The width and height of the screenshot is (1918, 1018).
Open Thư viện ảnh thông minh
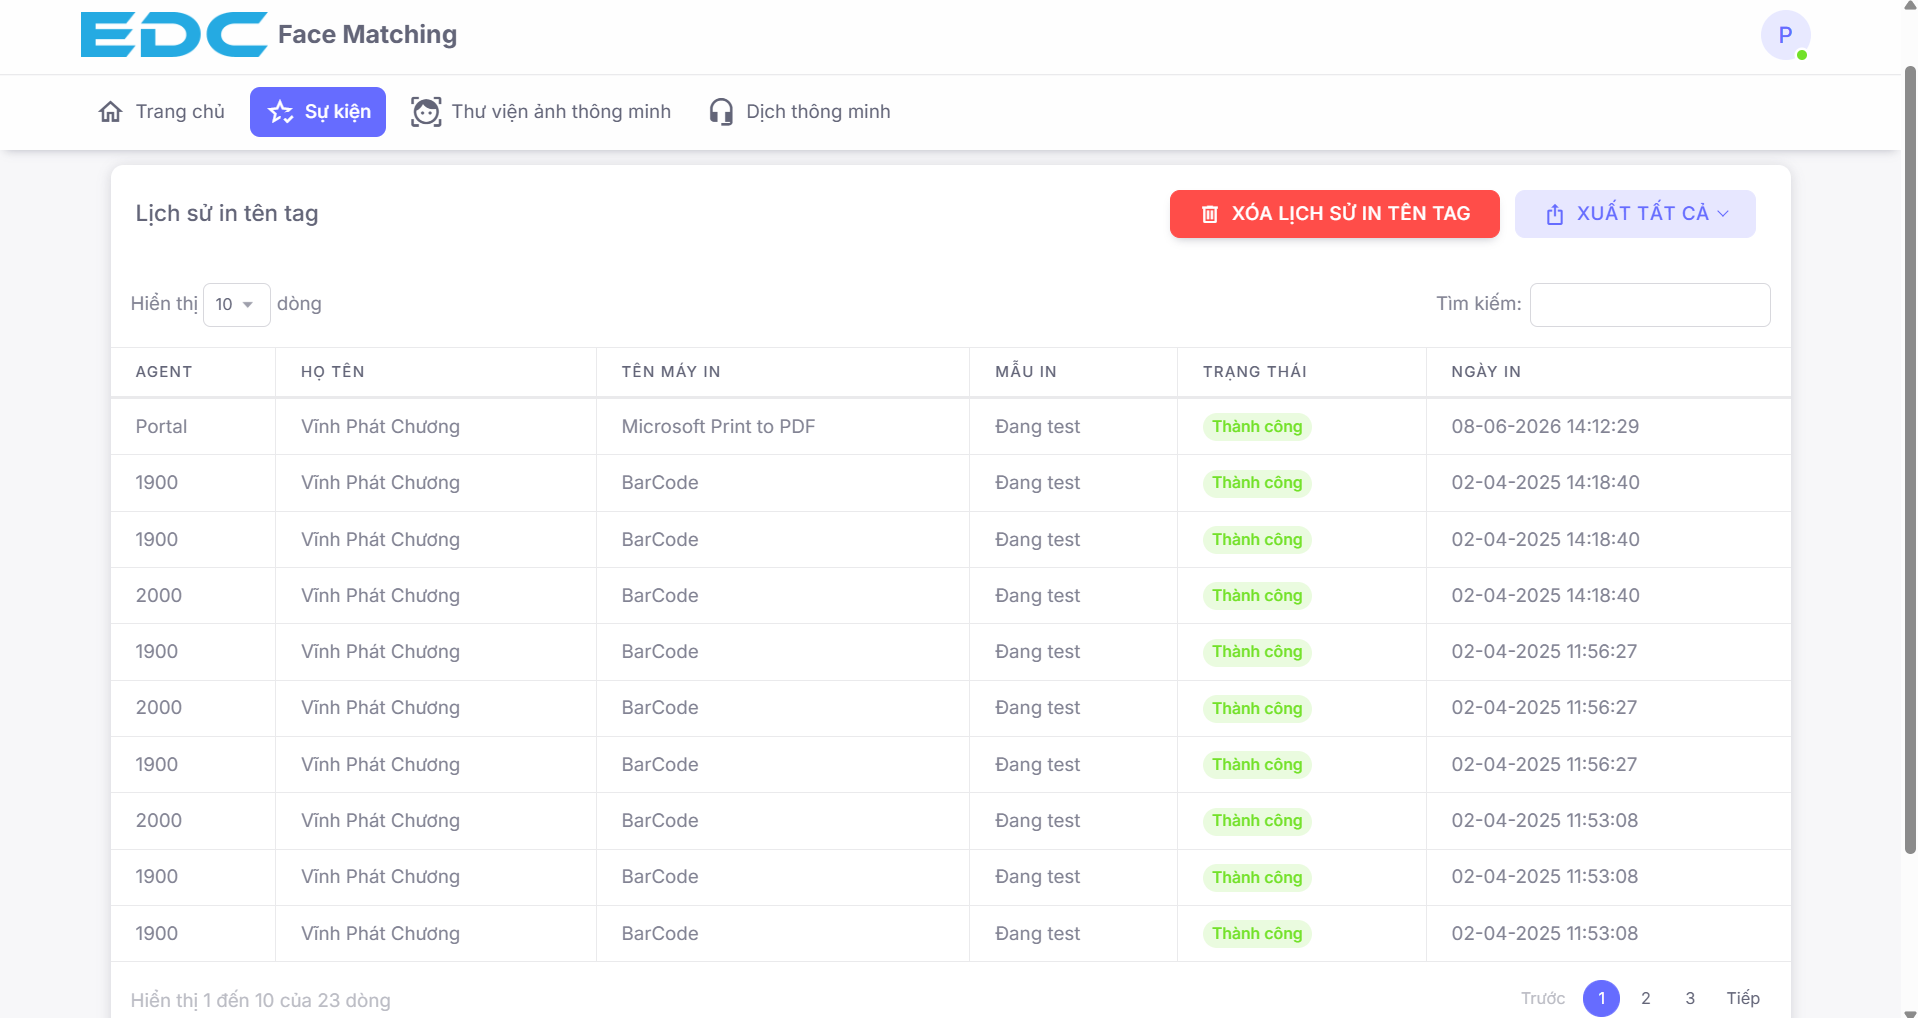point(541,111)
